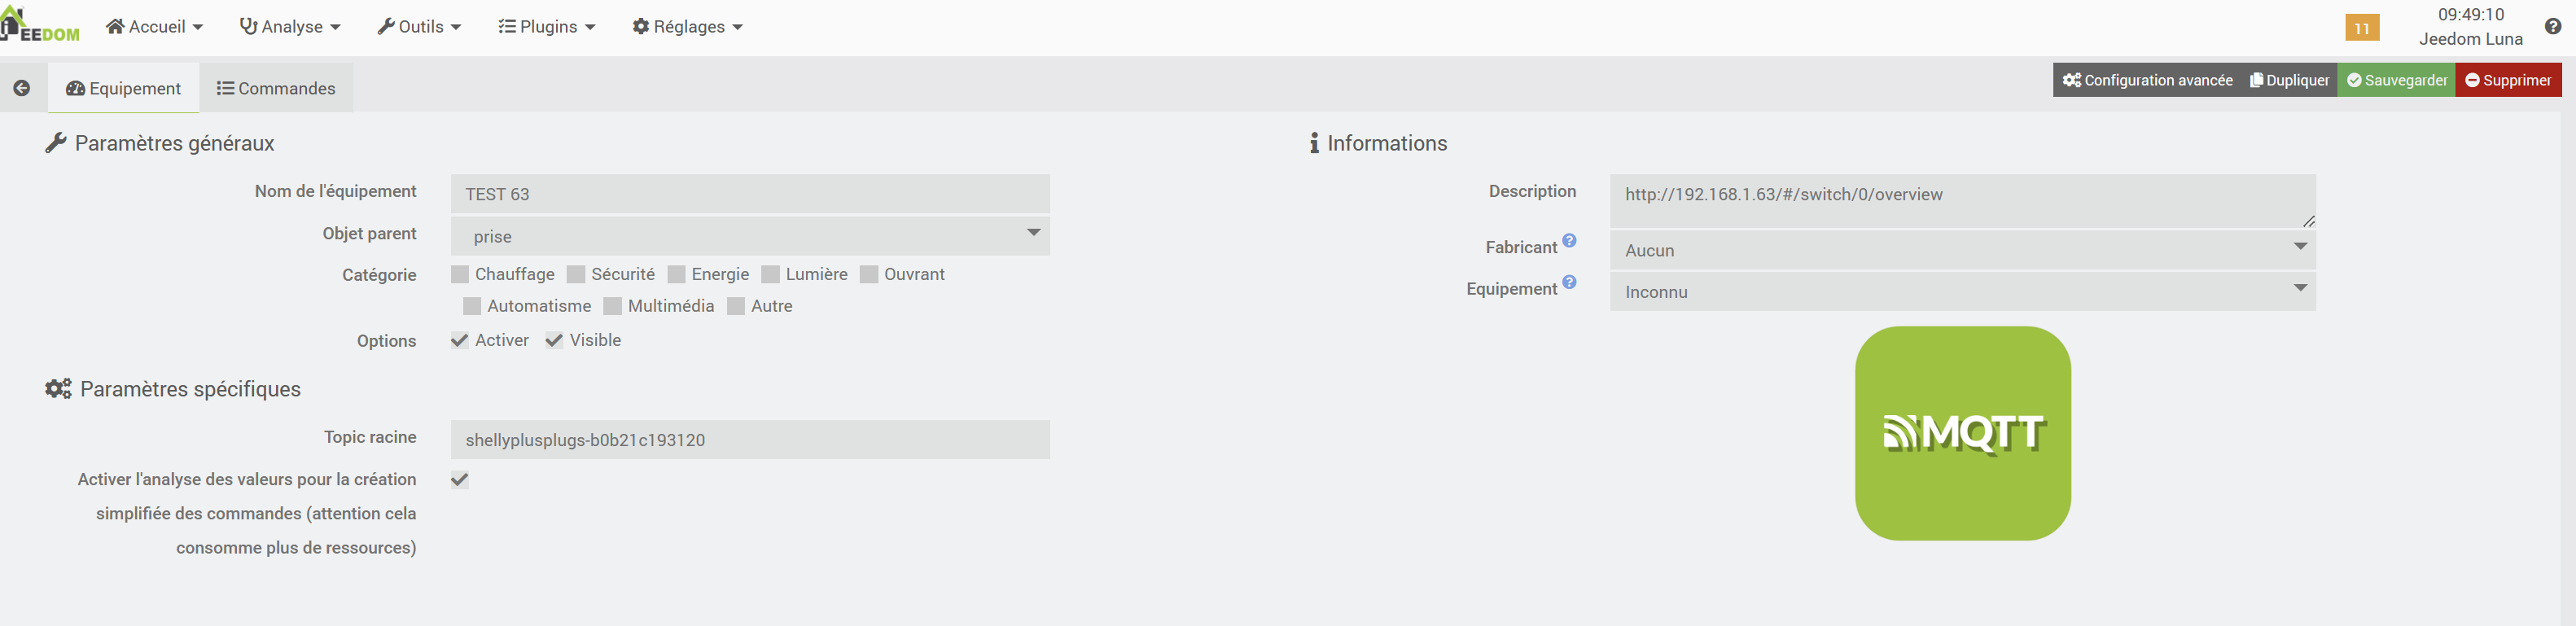Toggle the Automatisme category checkbox
Screen dimensions: 2576x626
pyautogui.click(x=472, y=306)
